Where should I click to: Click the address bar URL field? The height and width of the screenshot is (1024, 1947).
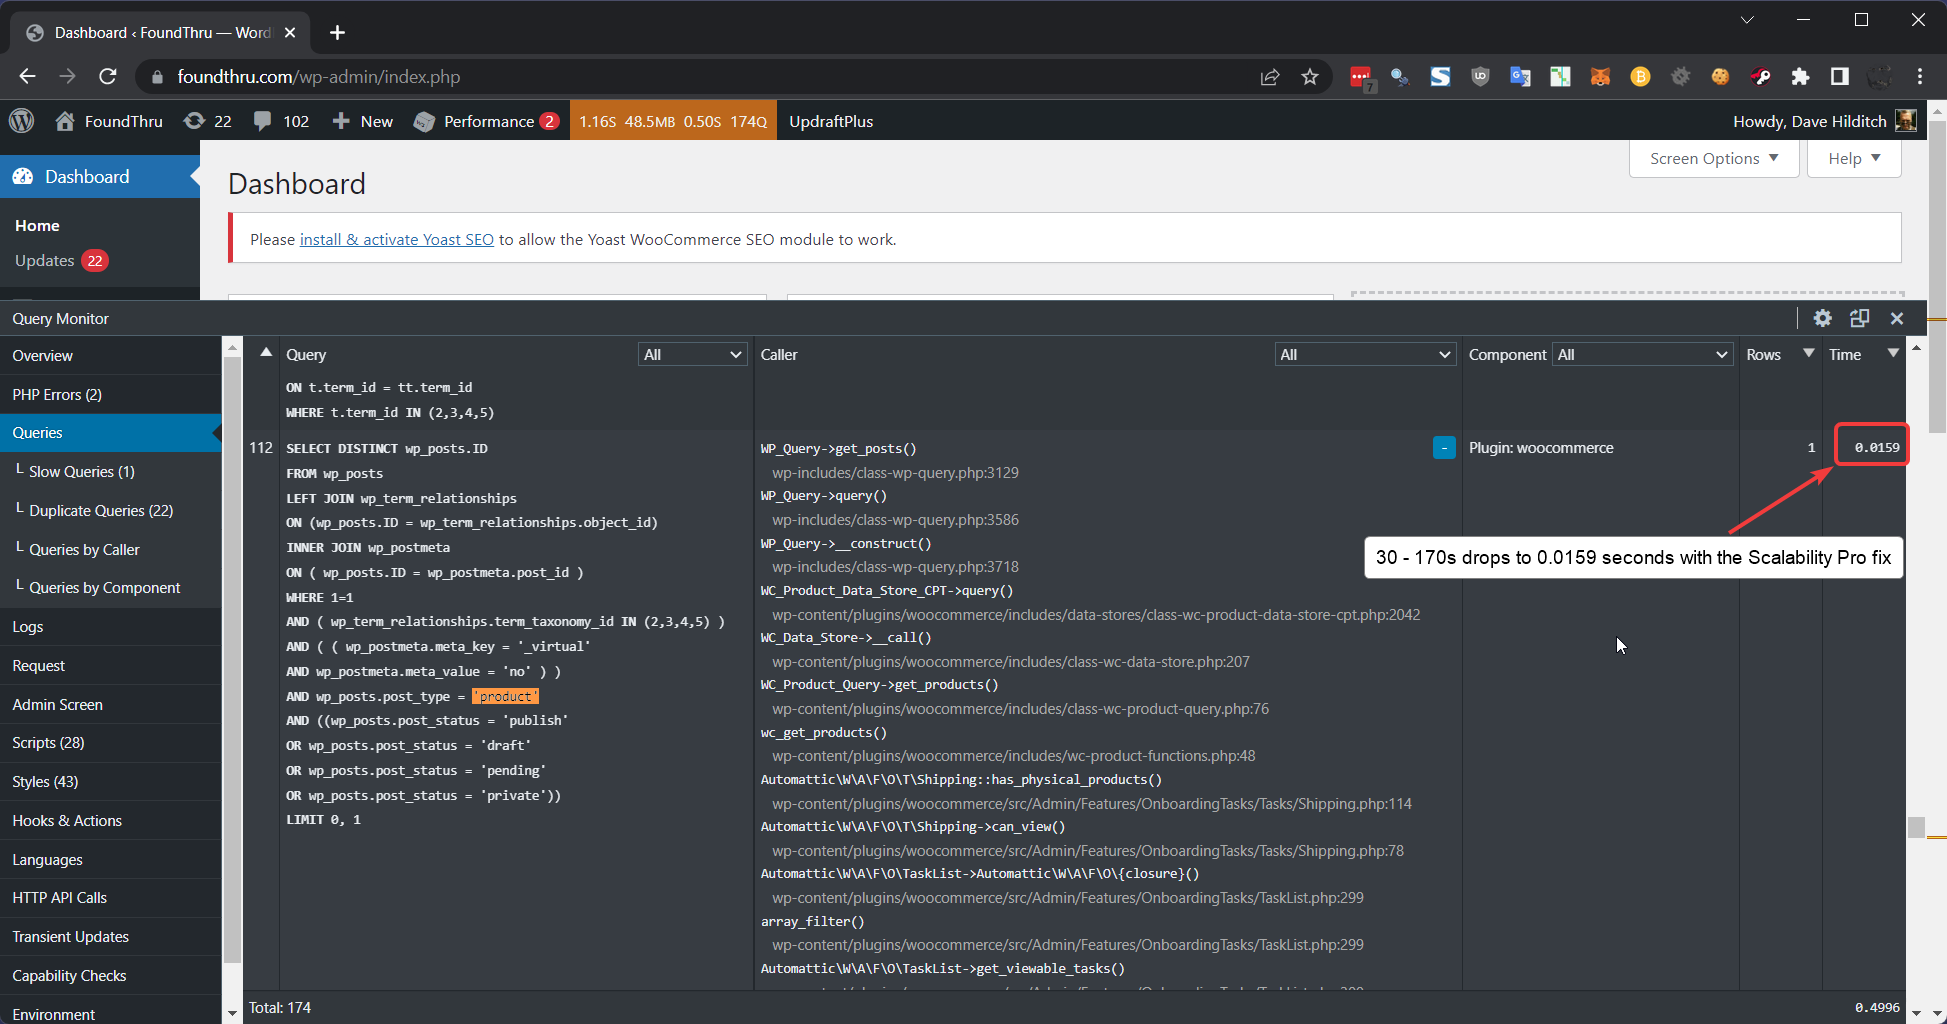click(x=700, y=77)
